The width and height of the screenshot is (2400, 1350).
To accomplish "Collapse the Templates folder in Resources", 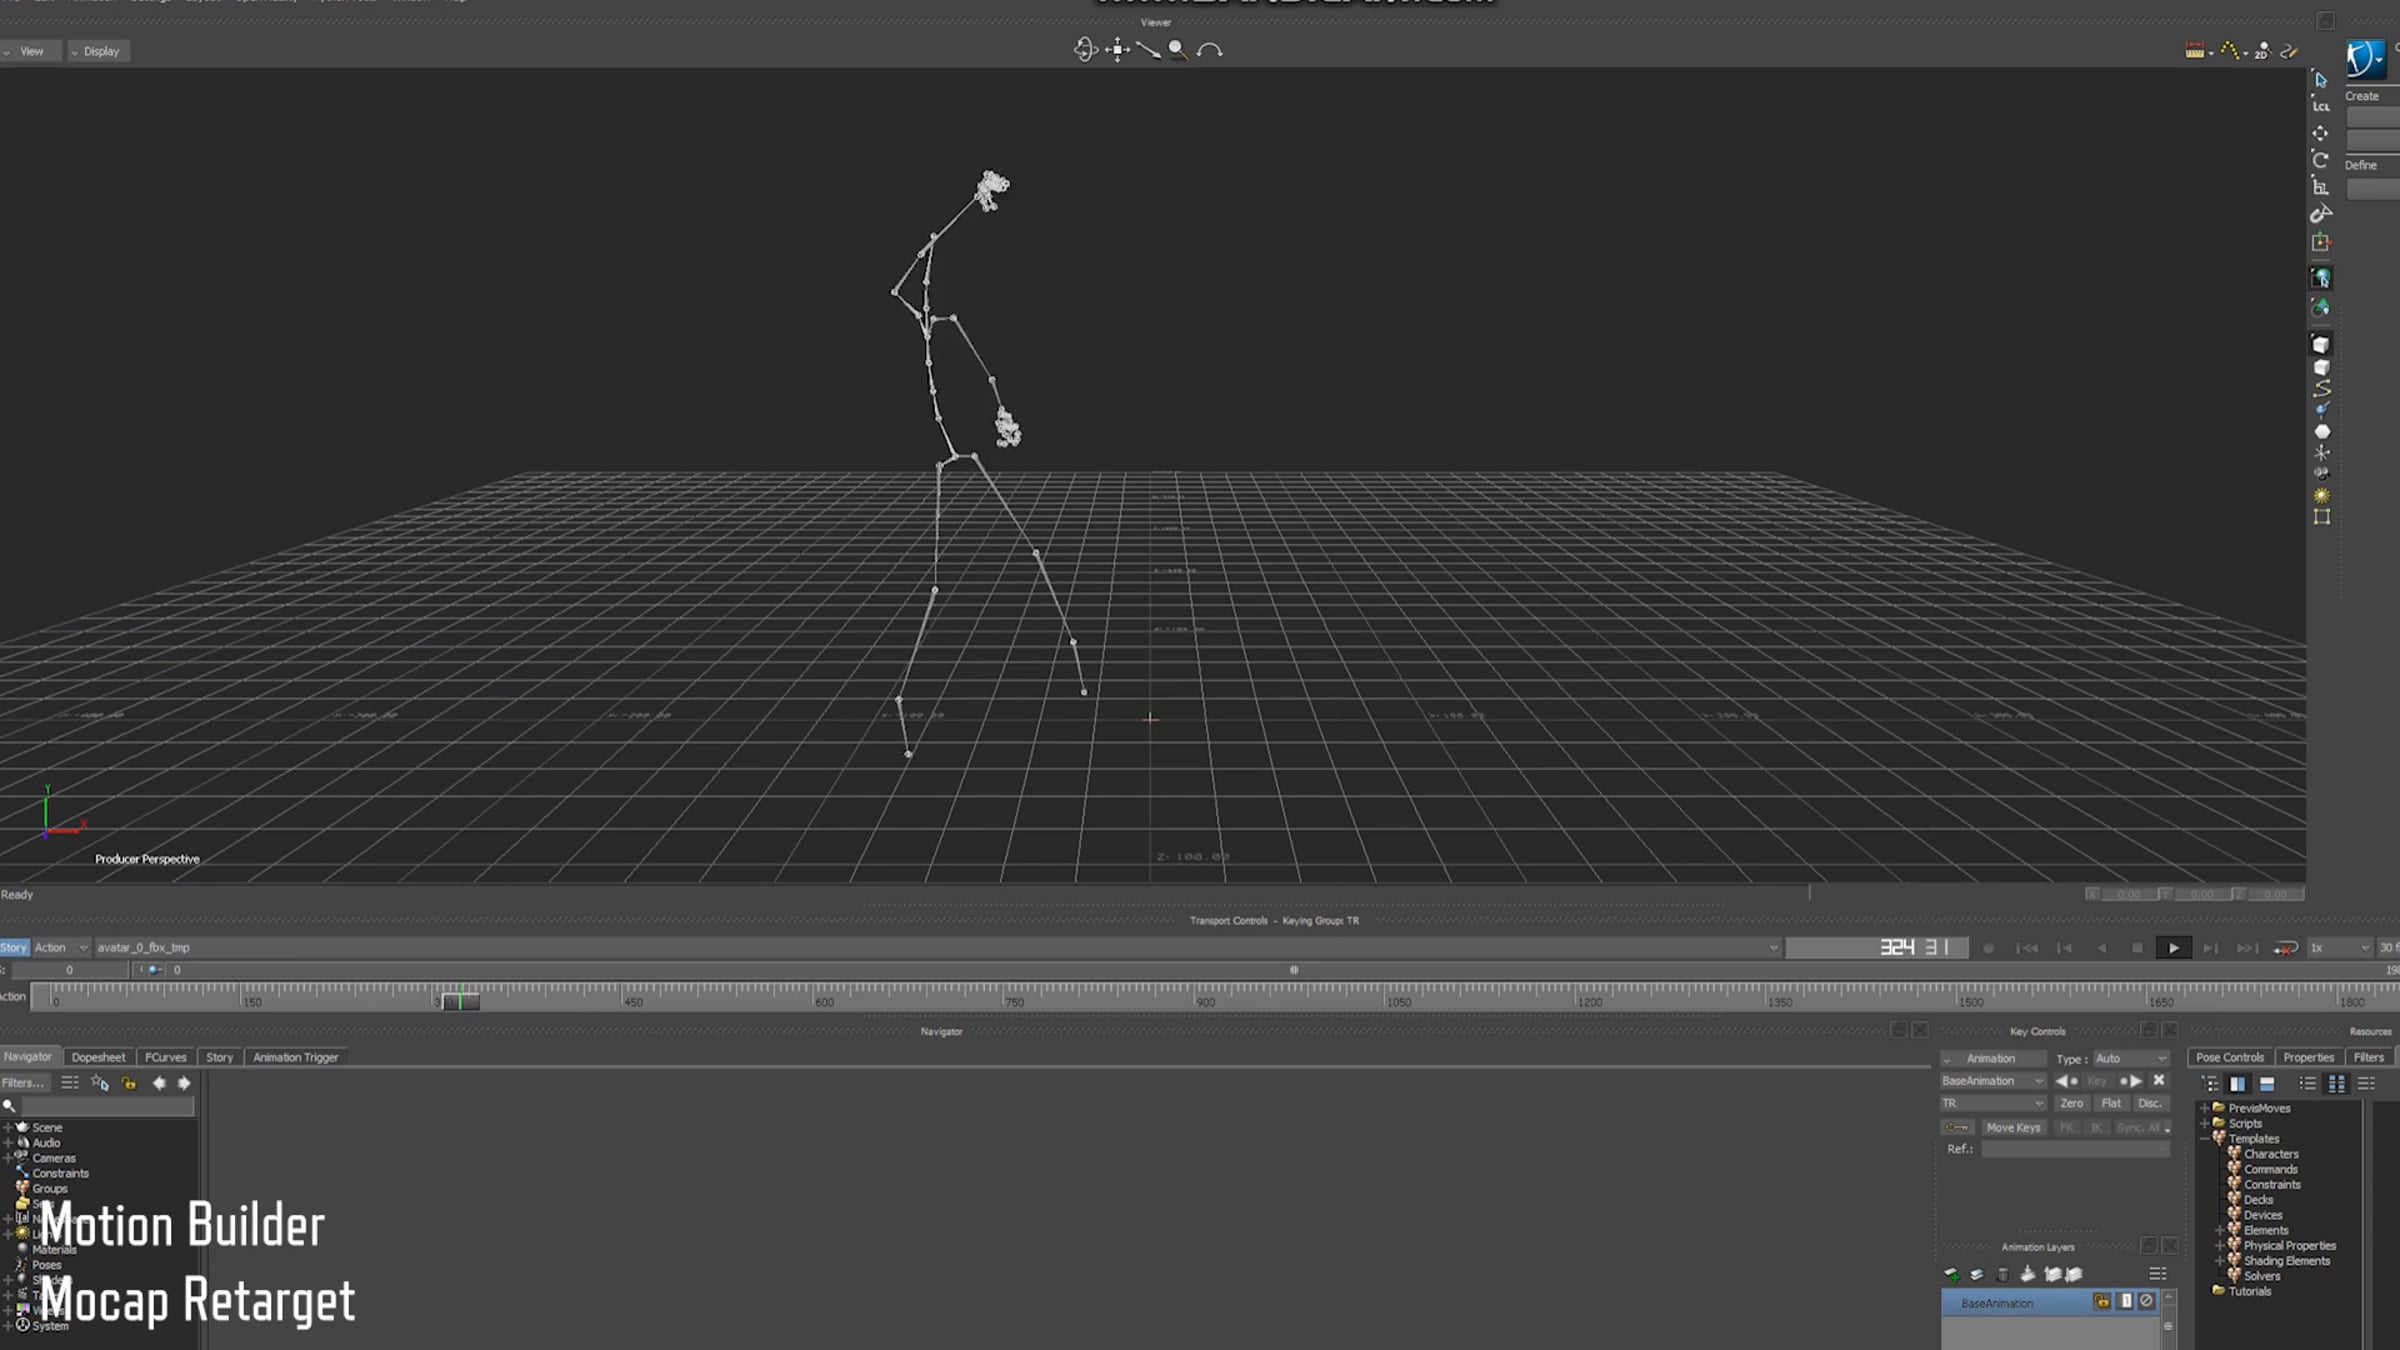I will pyautogui.click(x=2205, y=1138).
